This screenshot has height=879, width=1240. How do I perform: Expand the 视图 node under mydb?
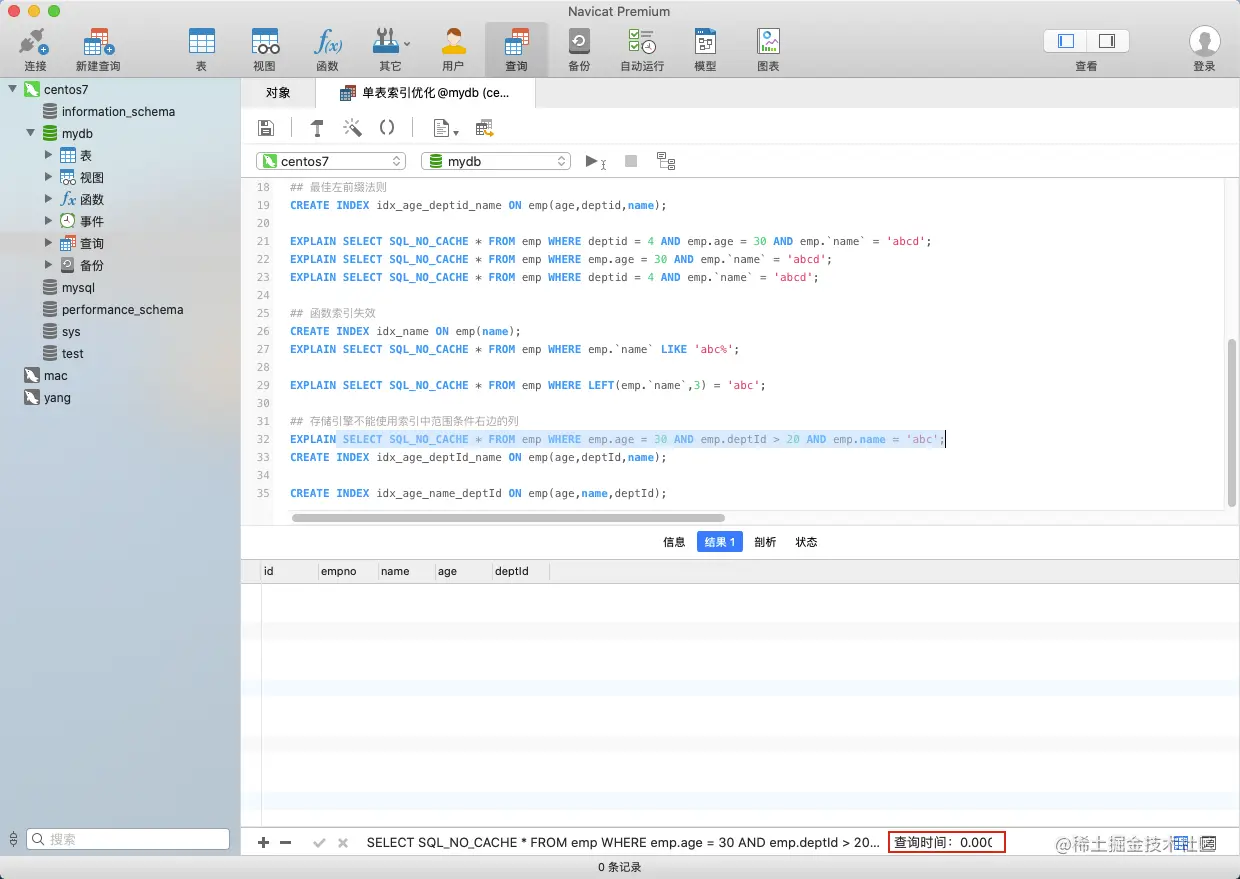(49, 177)
